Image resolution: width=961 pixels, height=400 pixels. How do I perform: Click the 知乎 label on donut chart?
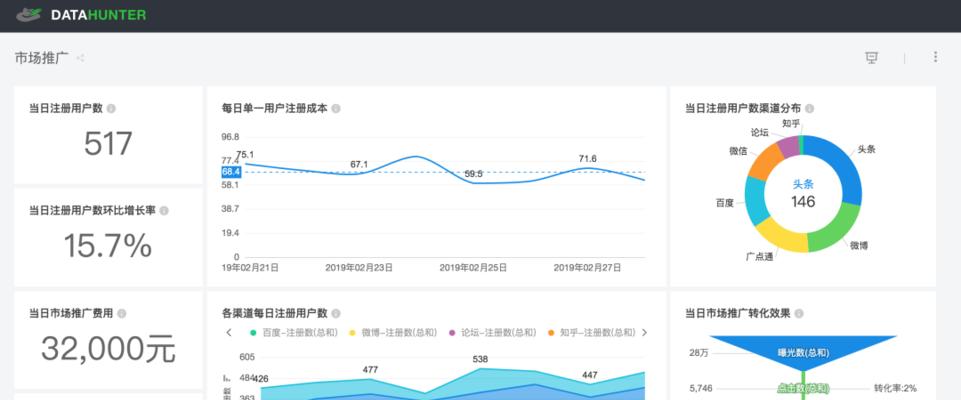click(791, 123)
